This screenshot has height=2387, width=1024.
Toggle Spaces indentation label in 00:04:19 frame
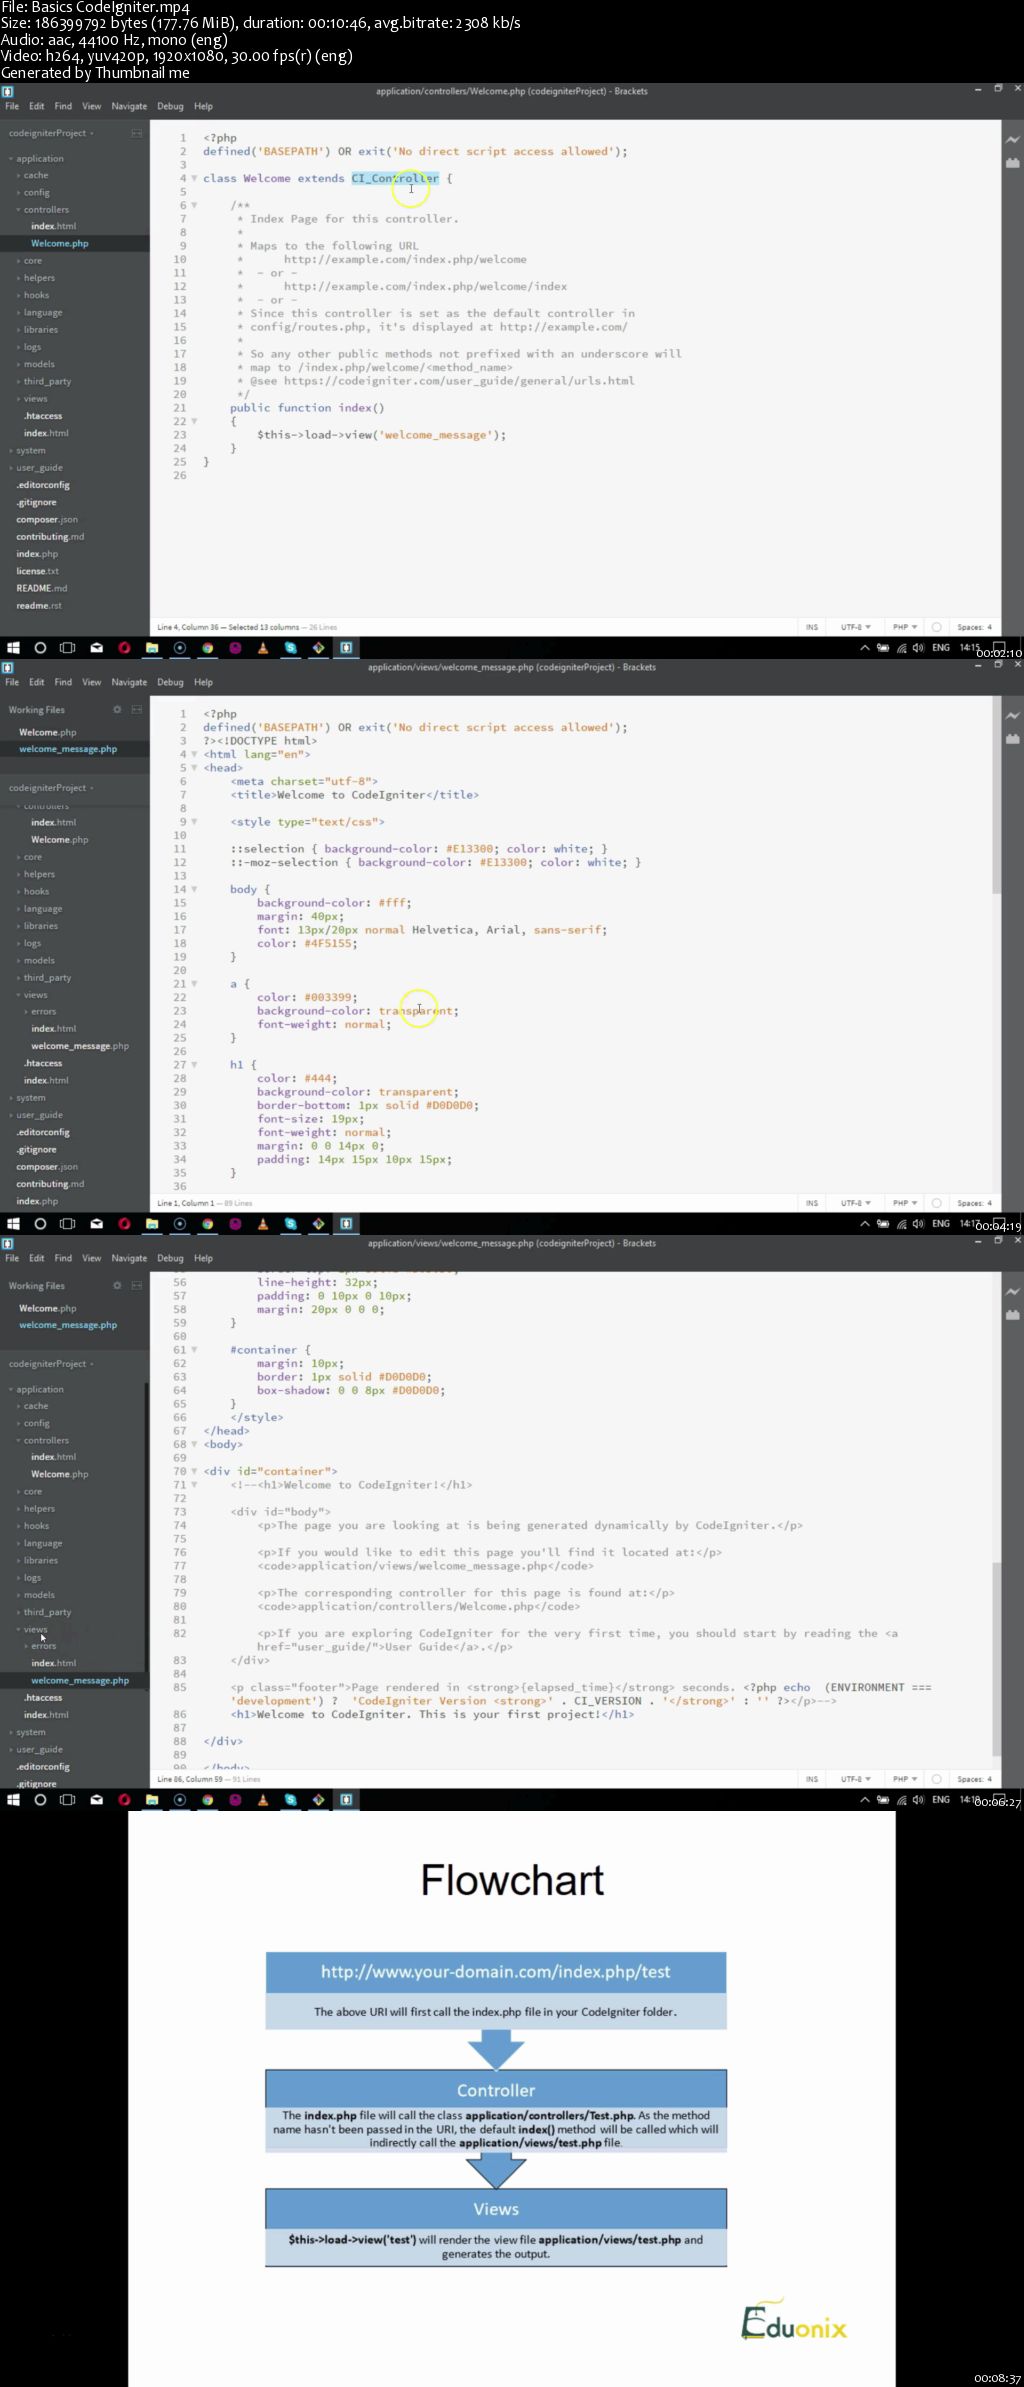(x=974, y=1203)
